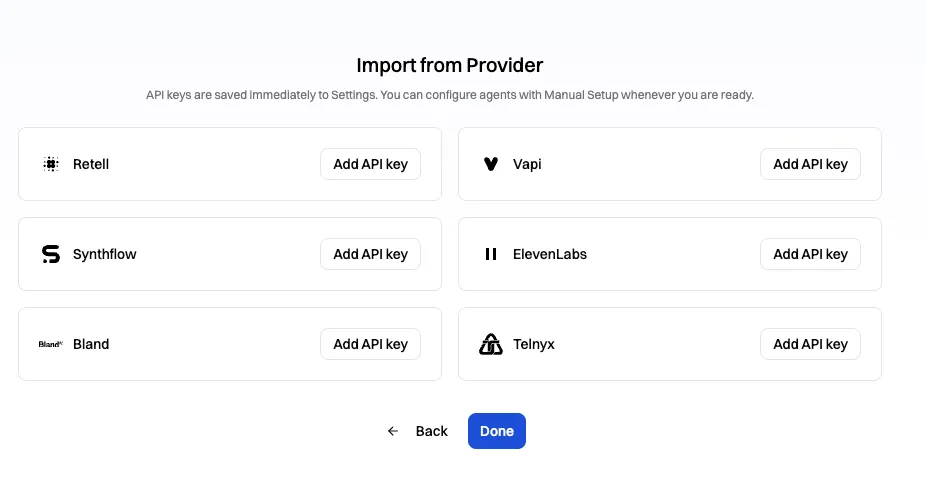The width and height of the screenshot is (925, 504).
Task: Add an API key for Synthflow
Action: point(370,254)
